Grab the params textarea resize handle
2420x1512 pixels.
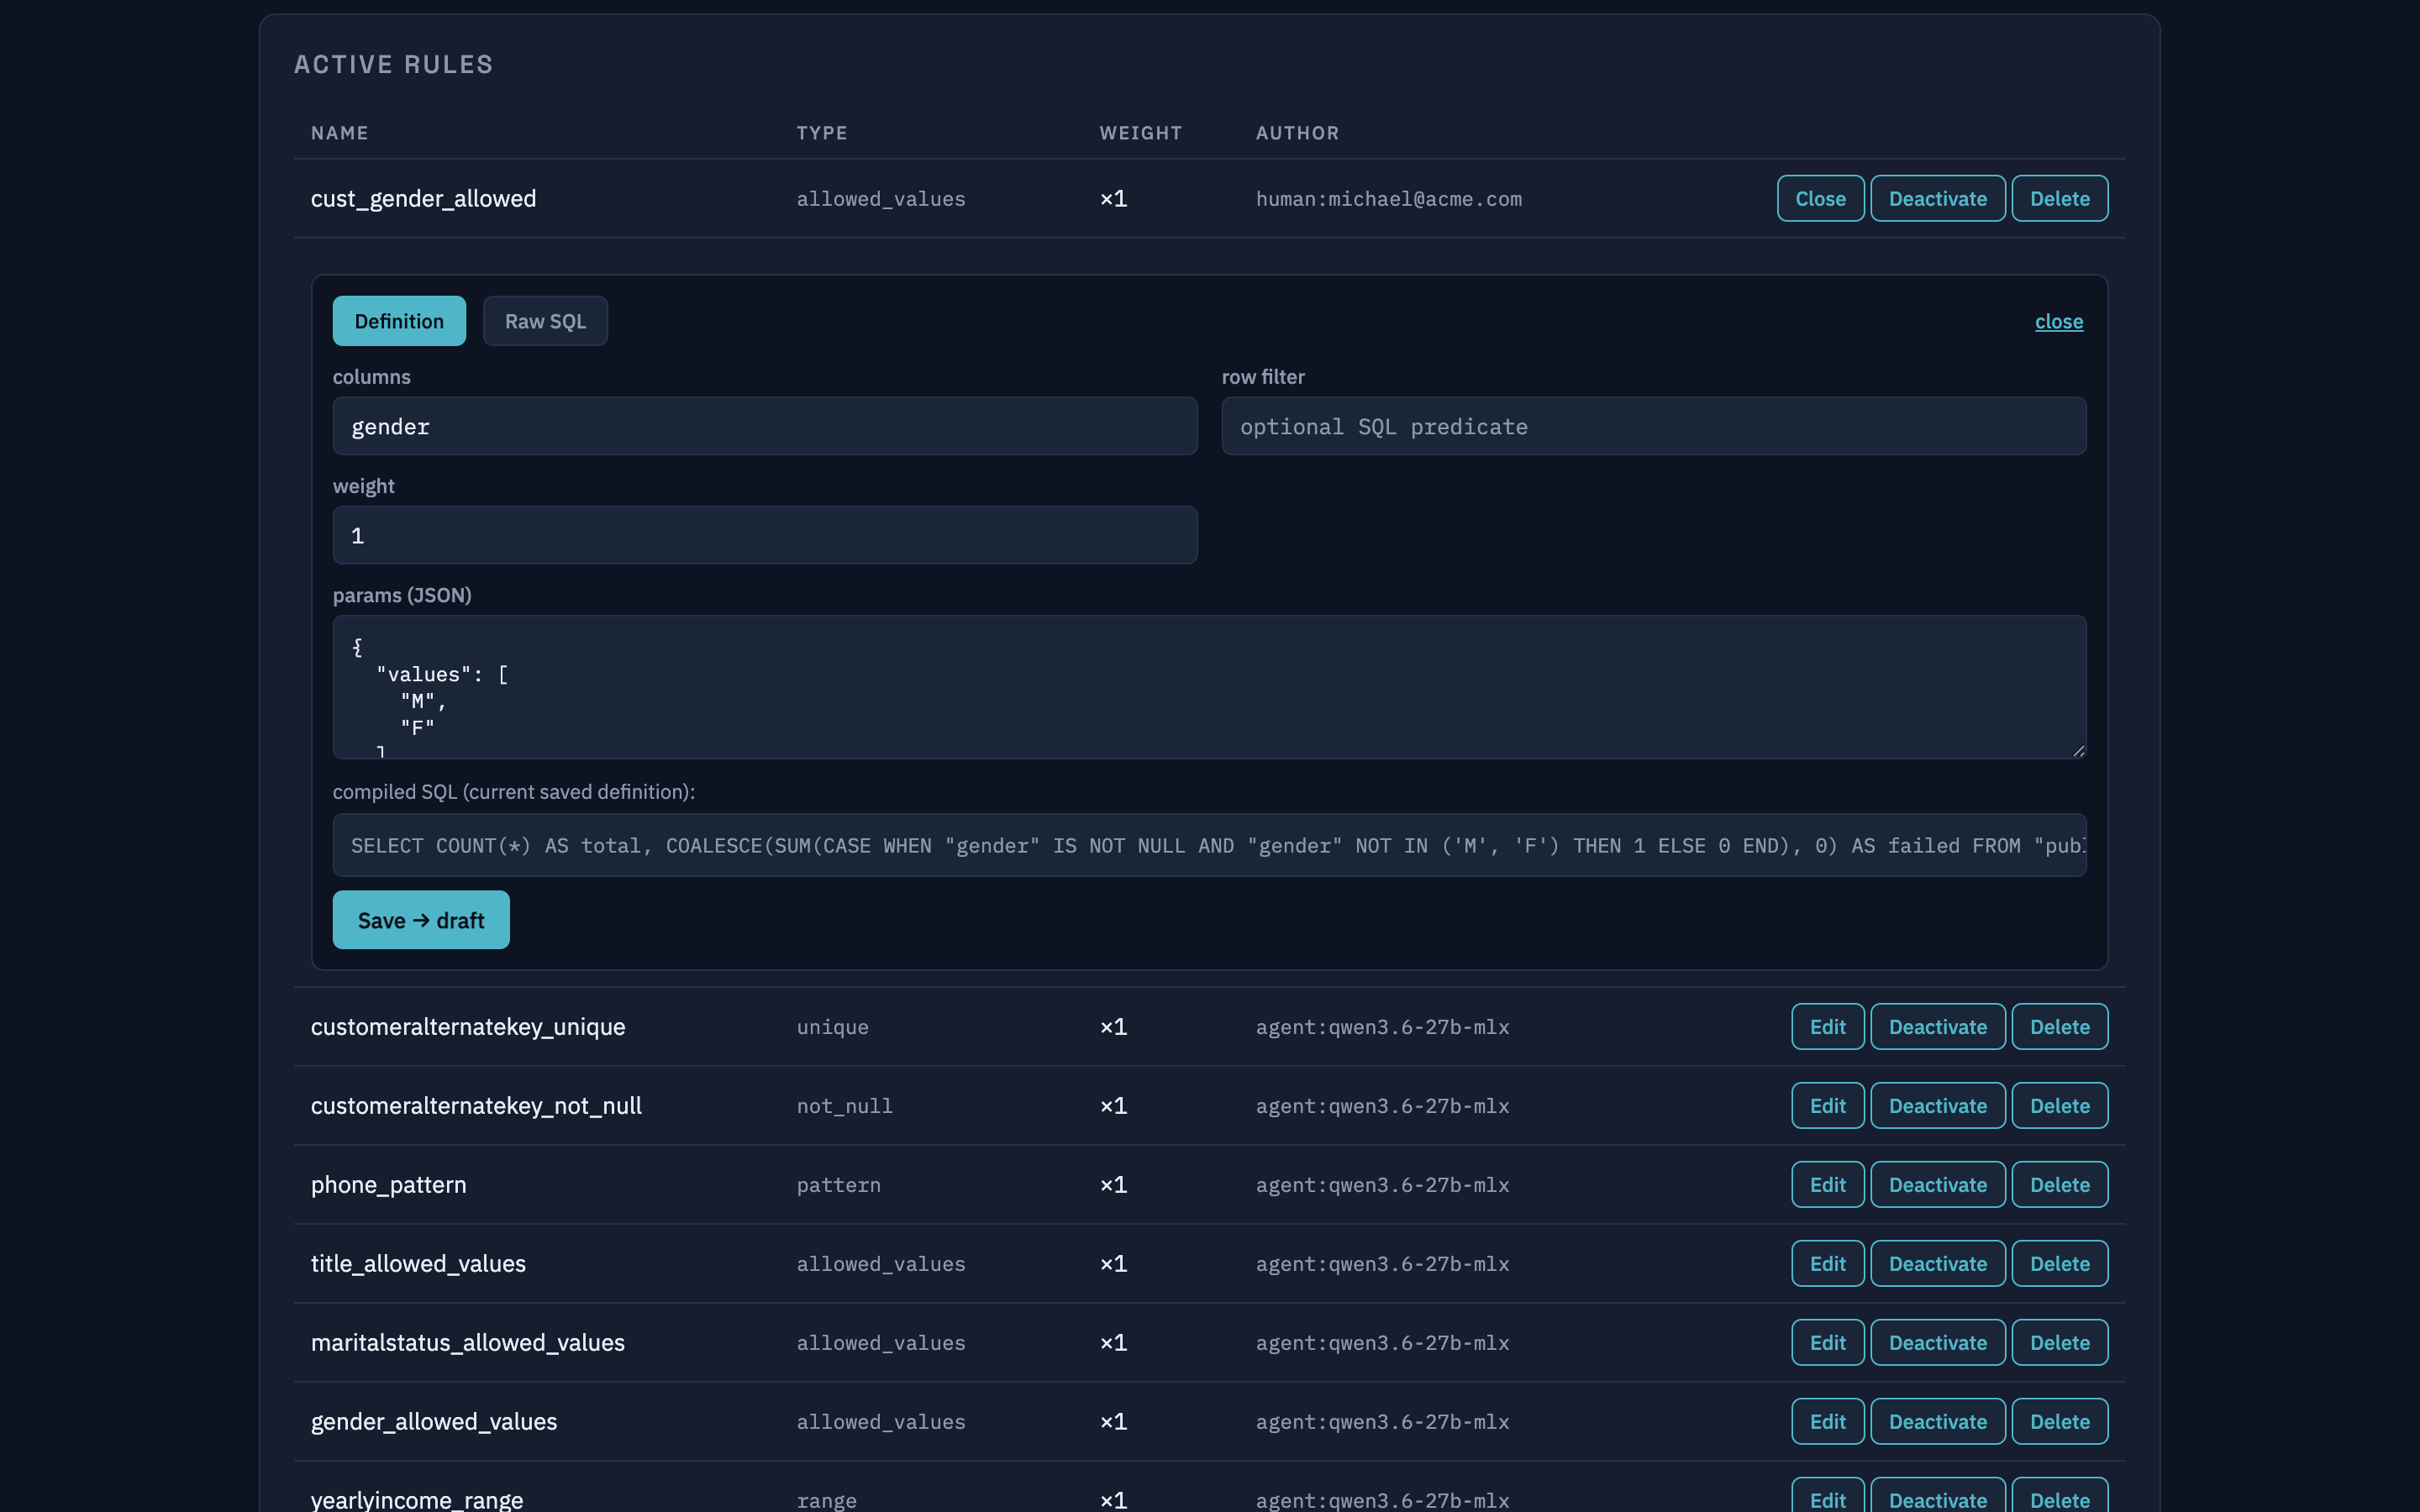pyautogui.click(x=2079, y=751)
